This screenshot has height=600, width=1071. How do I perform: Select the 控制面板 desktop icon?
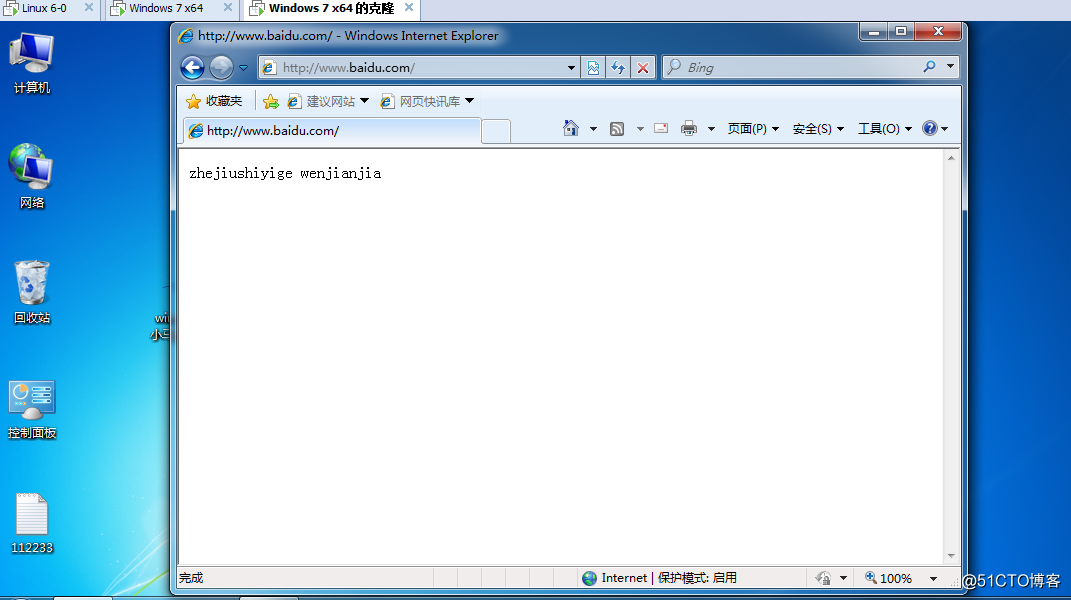(31, 409)
